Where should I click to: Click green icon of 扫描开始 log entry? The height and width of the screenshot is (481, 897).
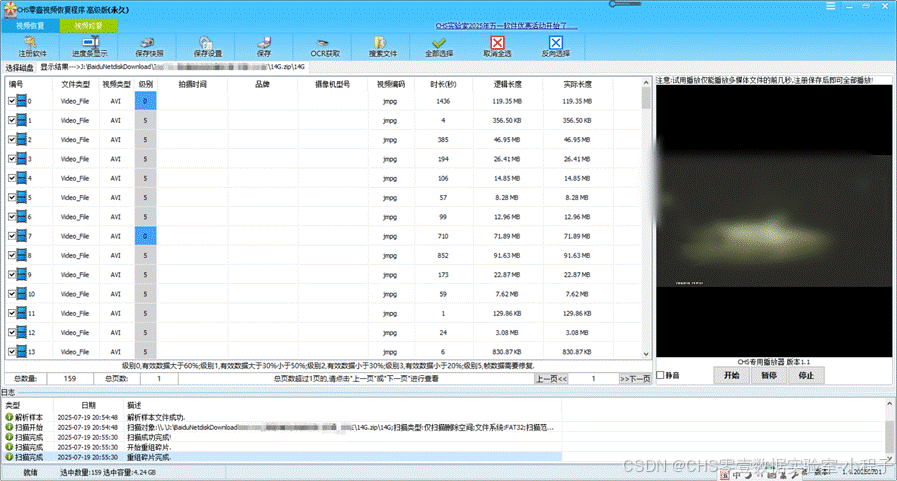click(x=9, y=427)
